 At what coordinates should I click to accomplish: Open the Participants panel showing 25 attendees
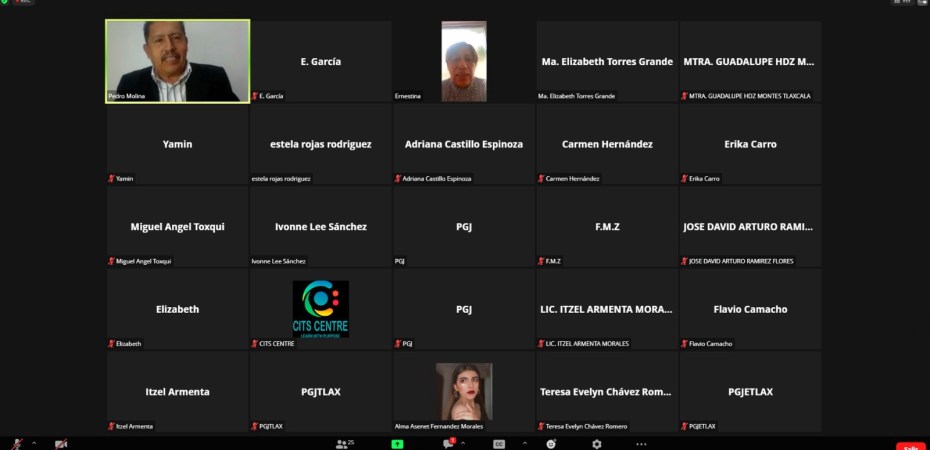[344, 444]
